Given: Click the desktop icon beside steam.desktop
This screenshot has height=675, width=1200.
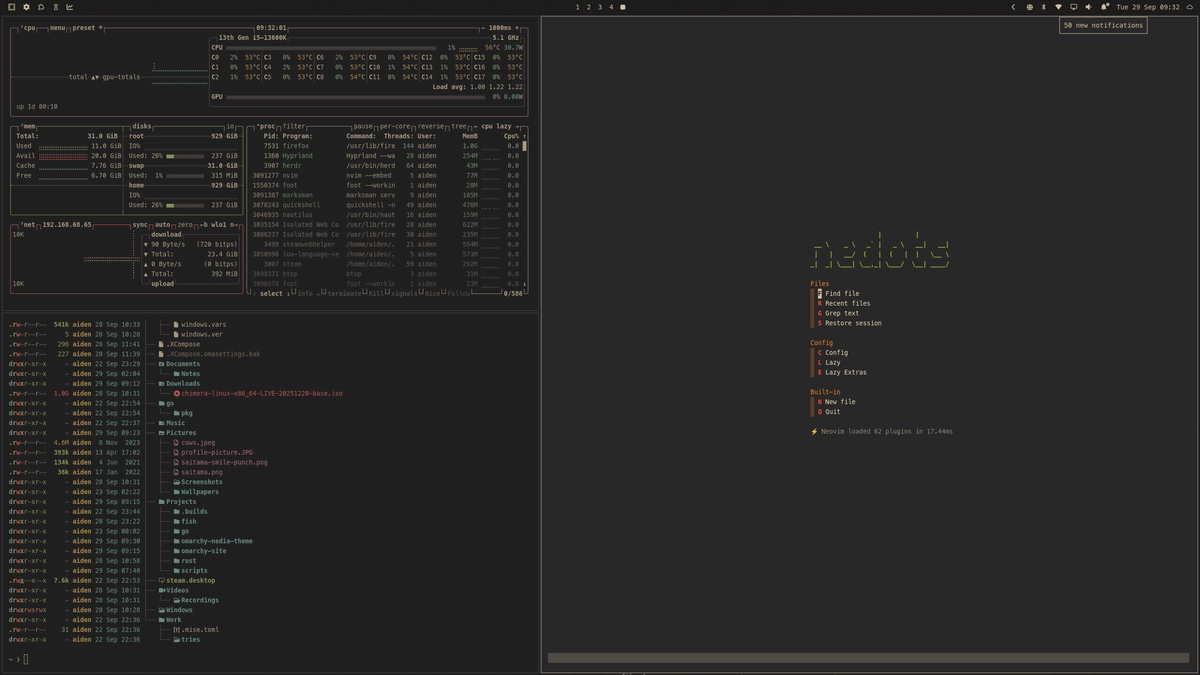Looking at the screenshot, I should (161, 581).
